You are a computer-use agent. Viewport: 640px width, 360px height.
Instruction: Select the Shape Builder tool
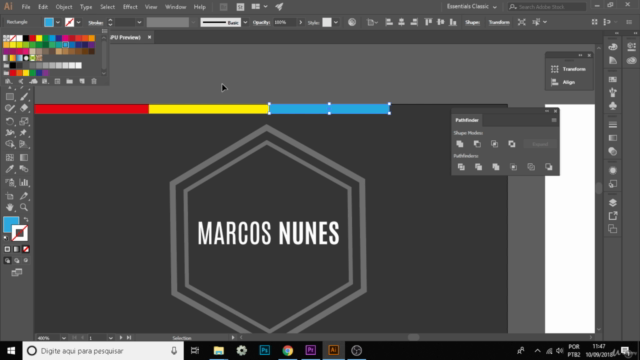point(10,144)
